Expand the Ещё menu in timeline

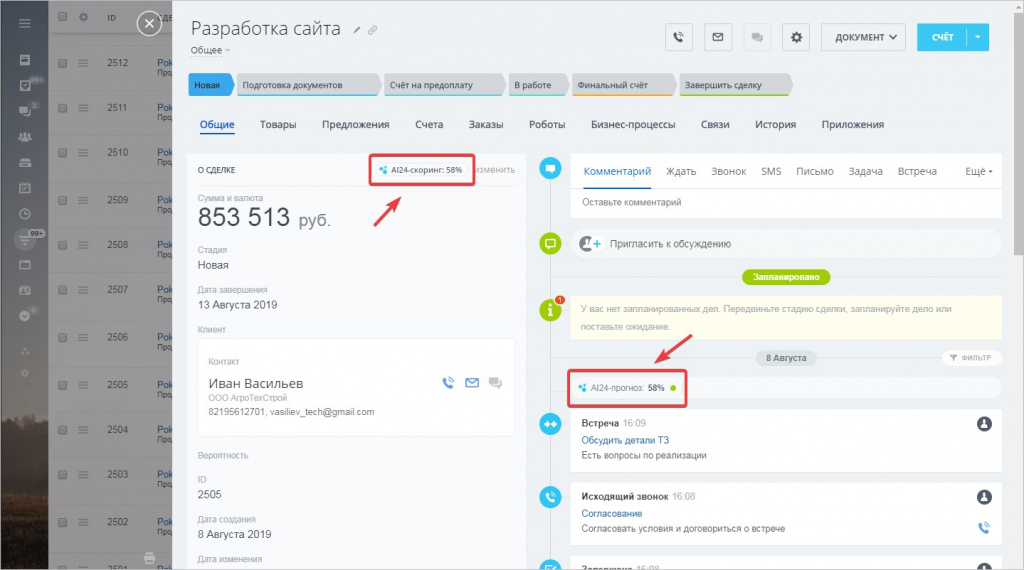coord(978,172)
